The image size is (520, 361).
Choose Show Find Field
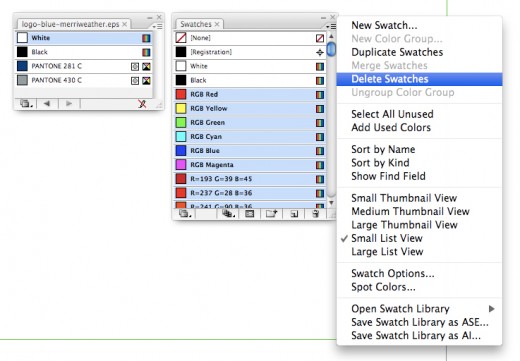[x=388, y=176]
